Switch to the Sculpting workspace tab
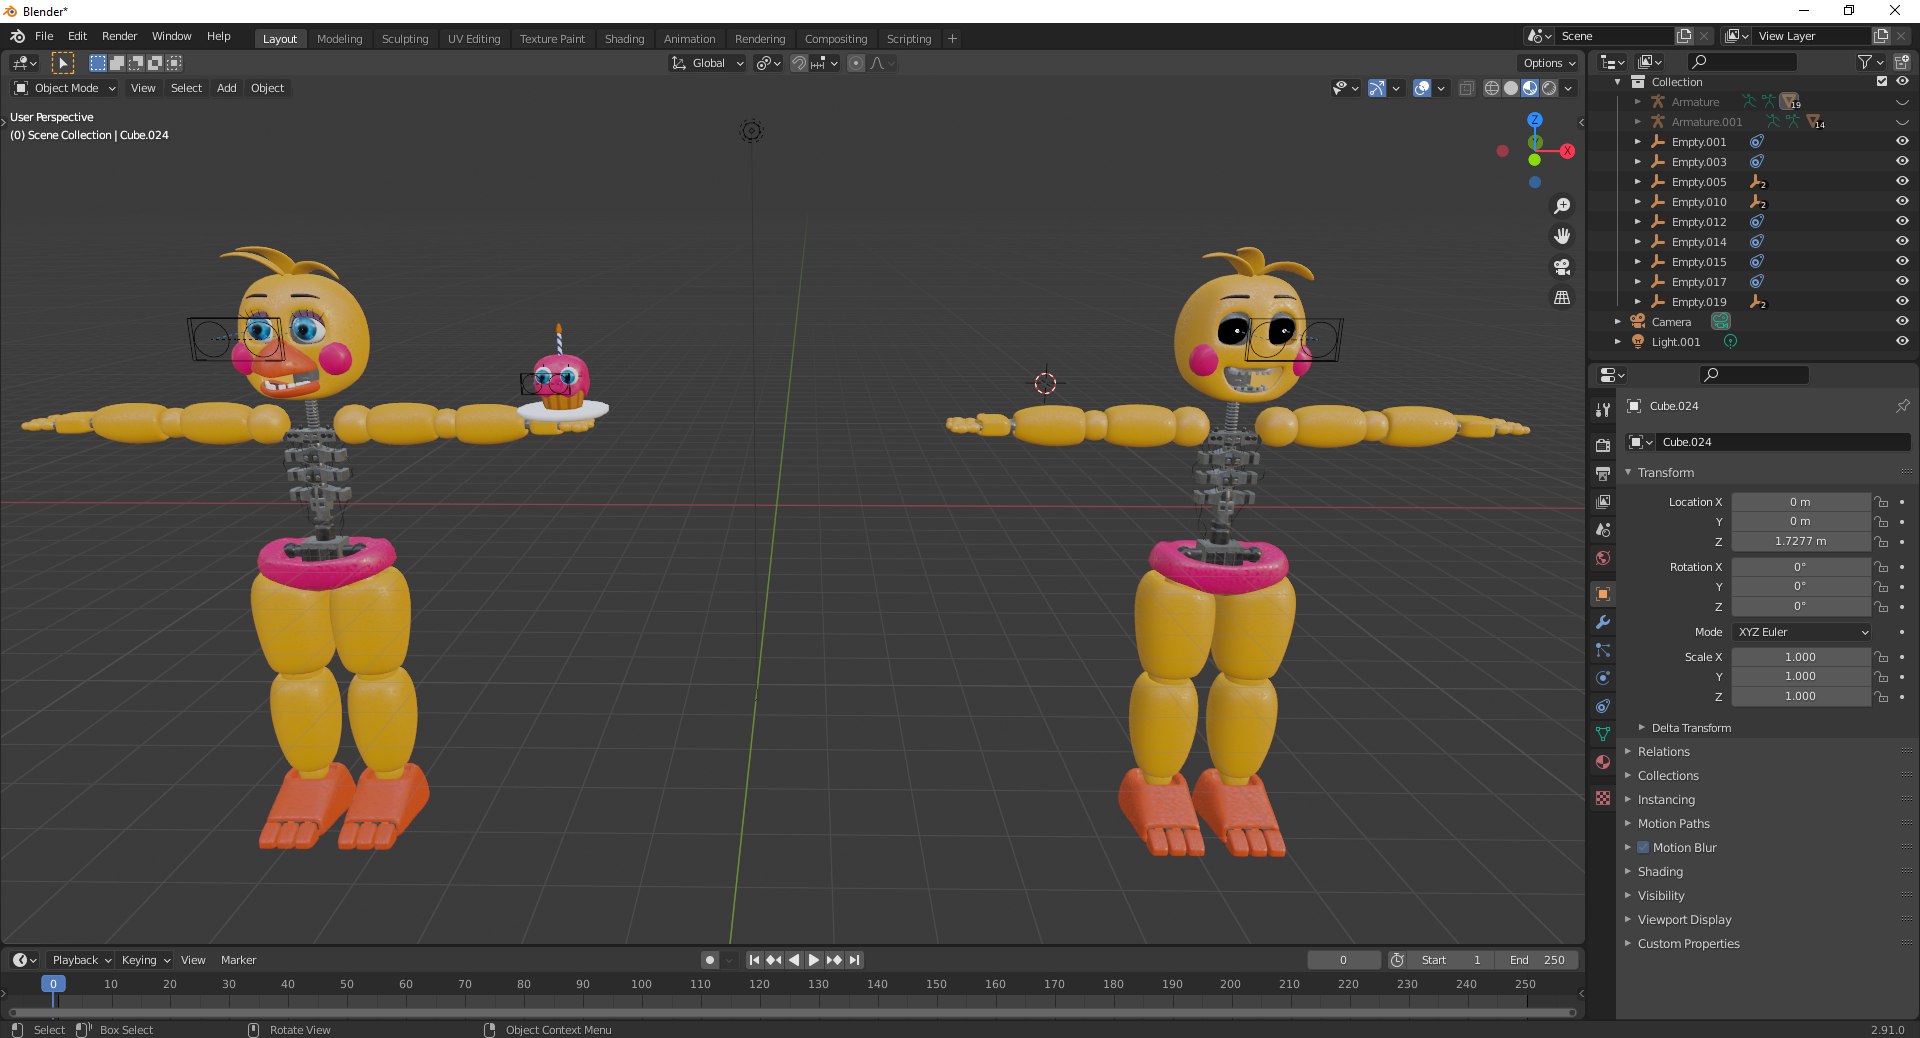Viewport: 1920px width, 1038px height. tap(404, 39)
